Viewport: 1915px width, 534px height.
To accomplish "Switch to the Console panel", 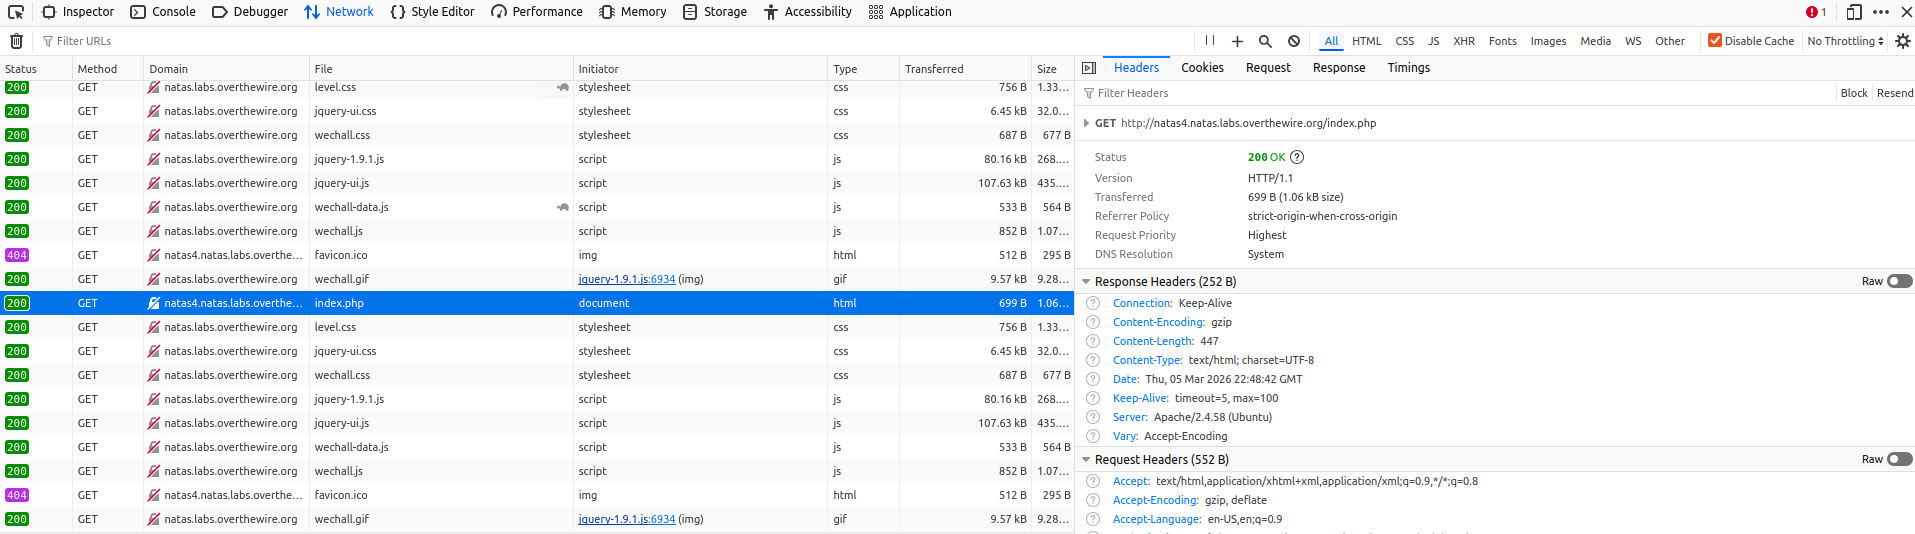I will (x=163, y=12).
